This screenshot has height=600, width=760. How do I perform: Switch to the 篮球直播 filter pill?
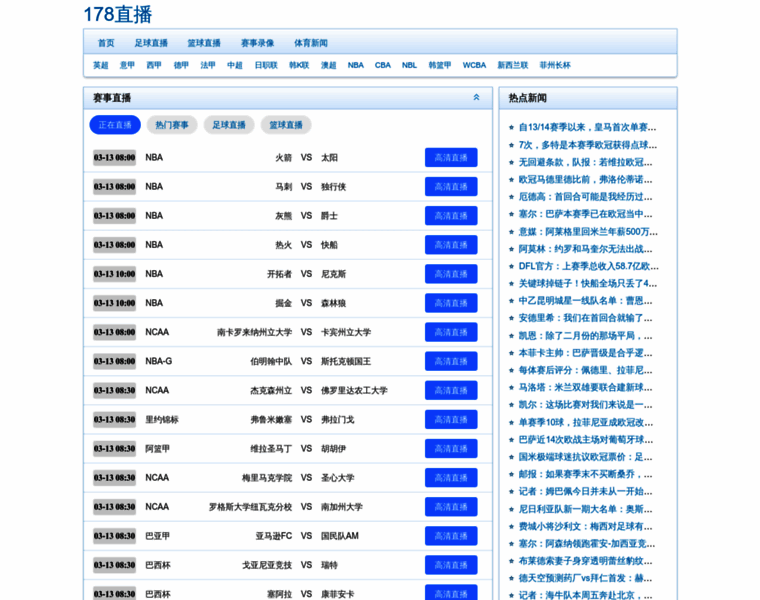(286, 125)
